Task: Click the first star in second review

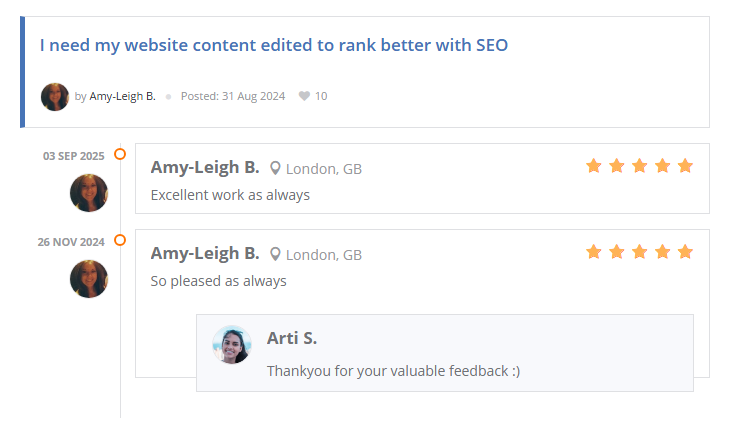Action: [x=594, y=252]
